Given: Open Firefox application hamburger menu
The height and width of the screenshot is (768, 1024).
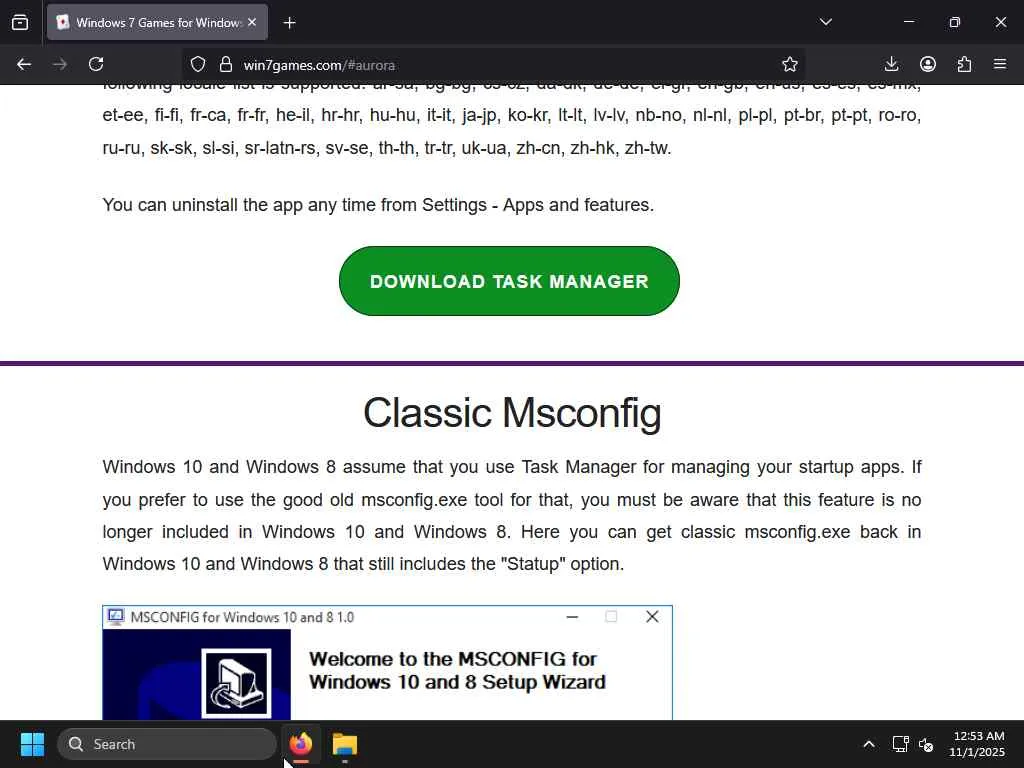Looking at the screenshot, I should tap(1000, 64).
